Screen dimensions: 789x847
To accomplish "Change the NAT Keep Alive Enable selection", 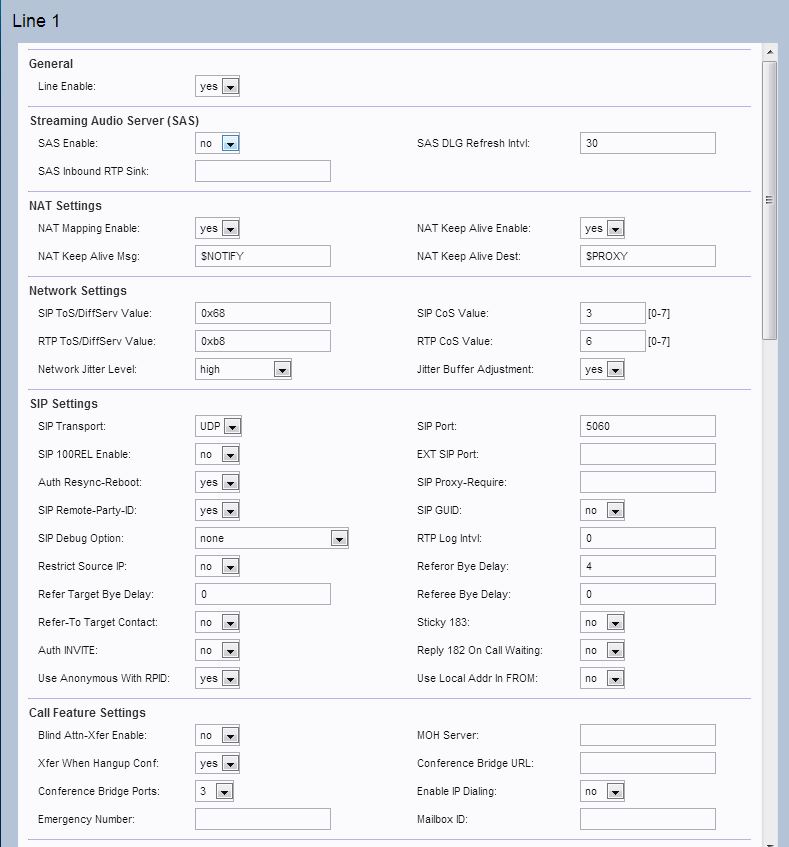I will click(x=602, y=229).
